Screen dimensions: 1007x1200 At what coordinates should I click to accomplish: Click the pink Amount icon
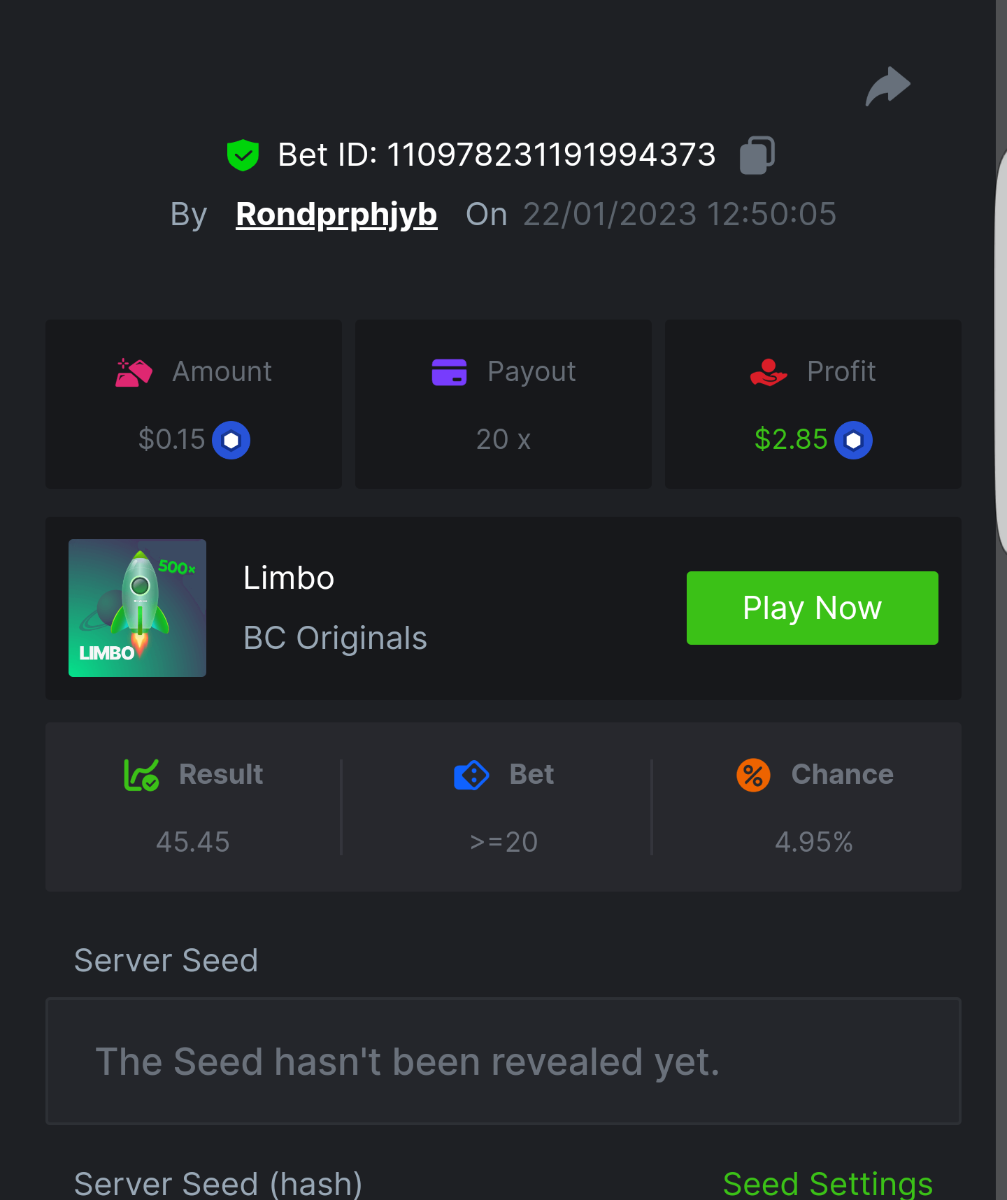(134, 372)
